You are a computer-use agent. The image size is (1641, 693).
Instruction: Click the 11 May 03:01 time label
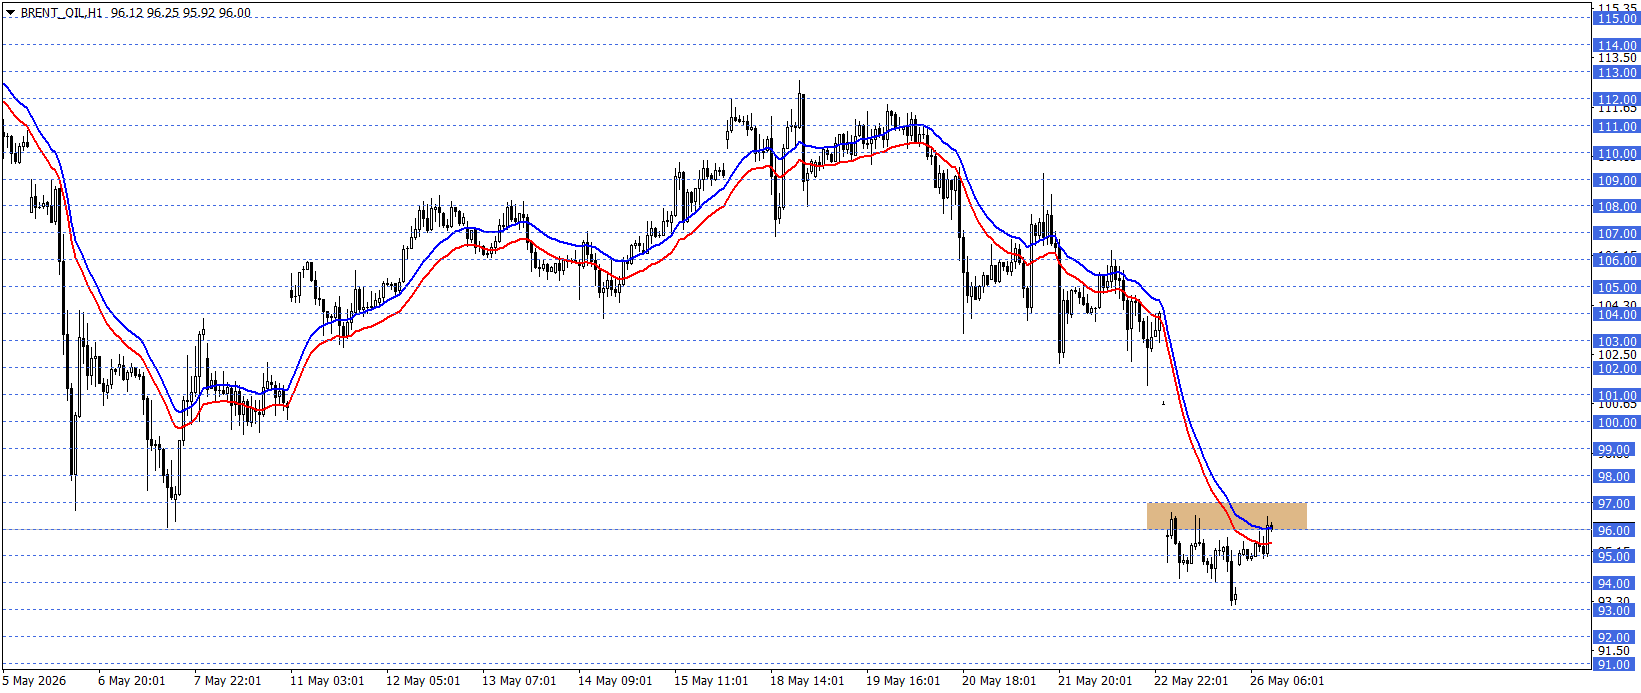[x=327, y=680]
